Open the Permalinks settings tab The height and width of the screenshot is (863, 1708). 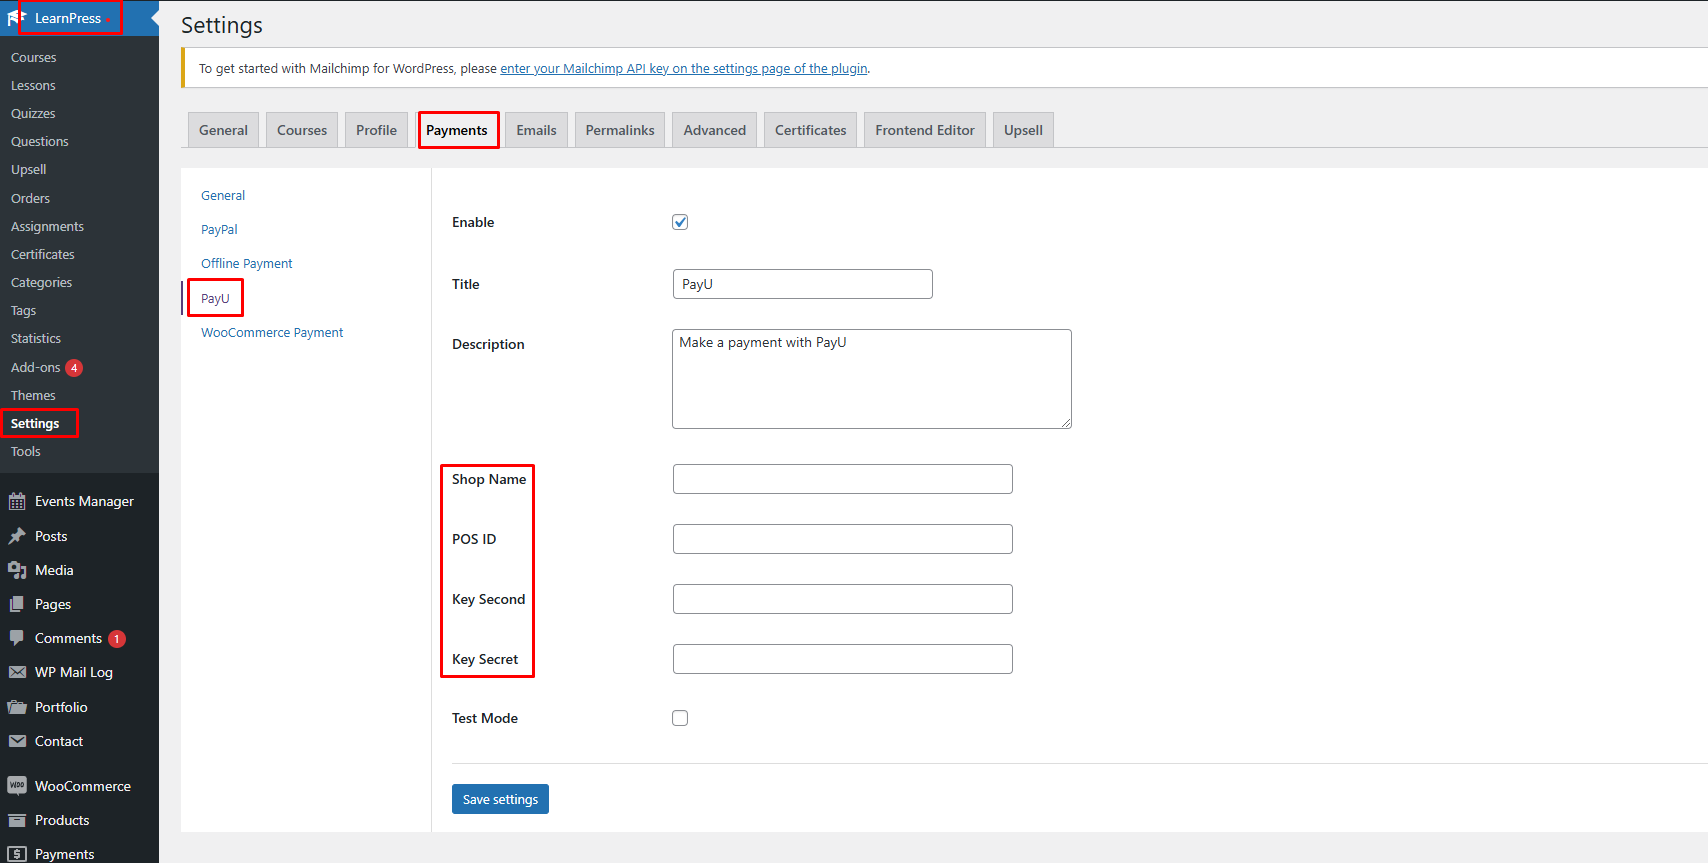[x=620, y=130]
